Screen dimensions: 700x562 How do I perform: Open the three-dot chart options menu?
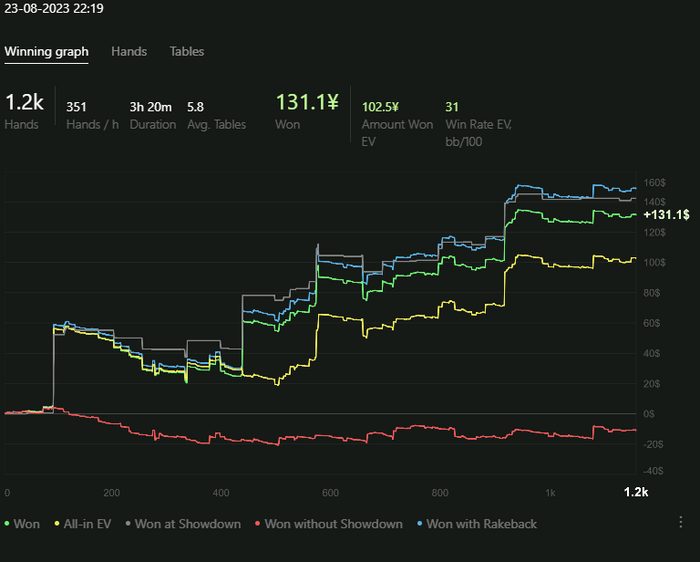680,522
